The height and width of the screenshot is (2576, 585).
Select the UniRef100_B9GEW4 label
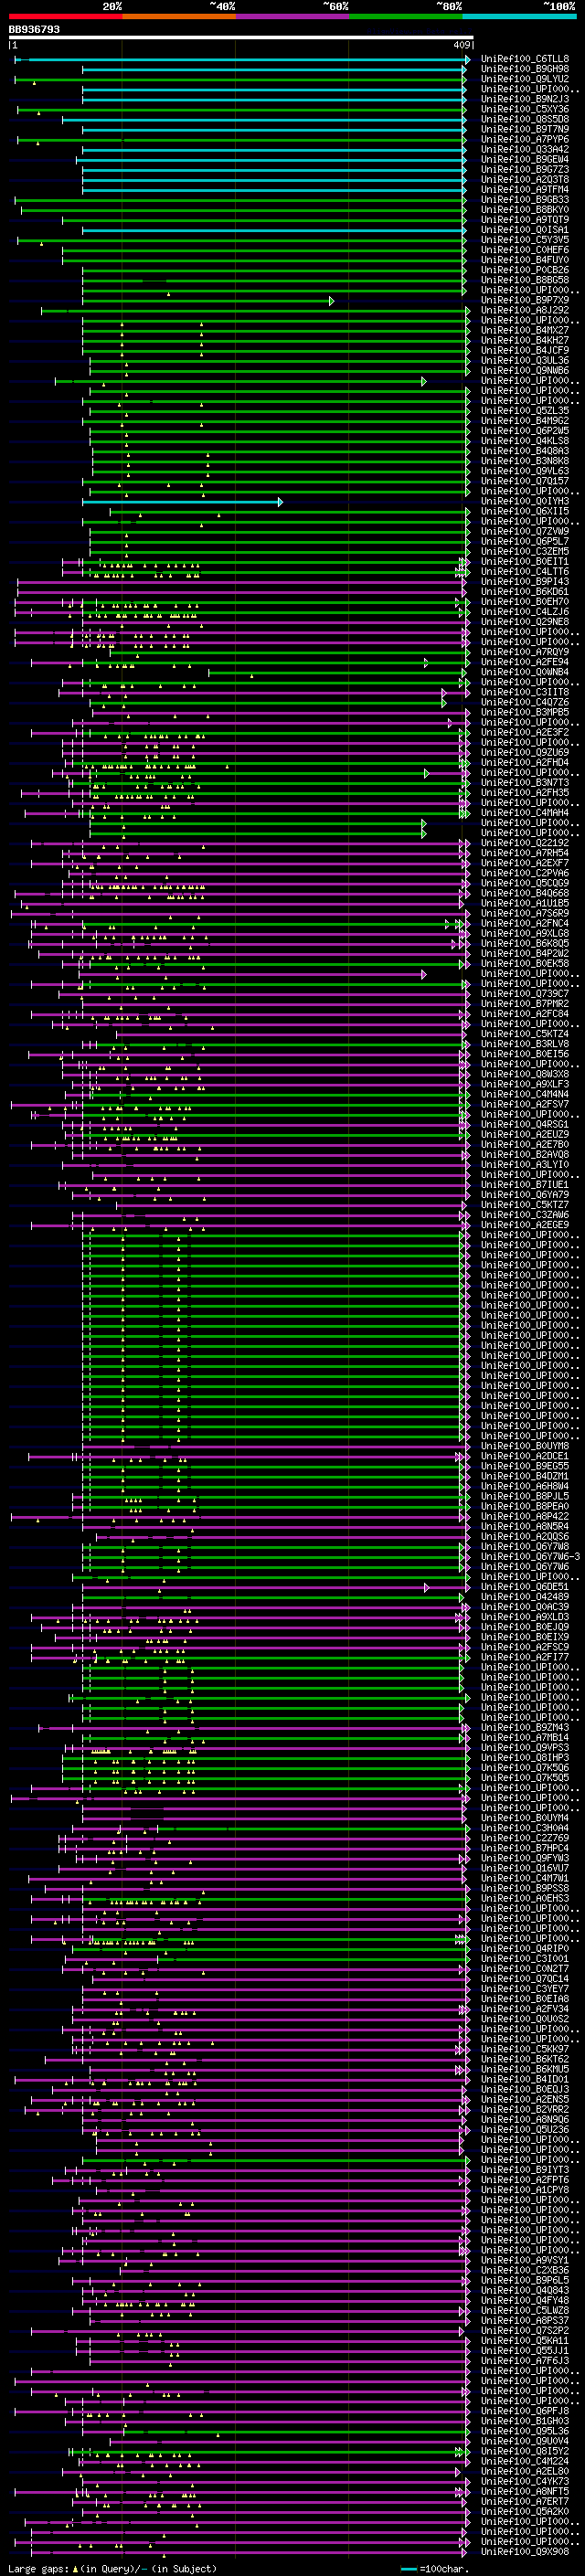point(525,159)
